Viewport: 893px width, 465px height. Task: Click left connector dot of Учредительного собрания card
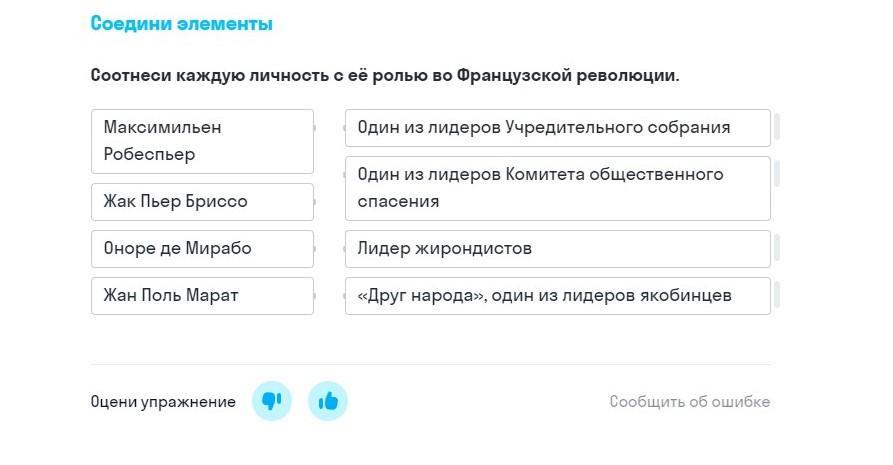345,128
